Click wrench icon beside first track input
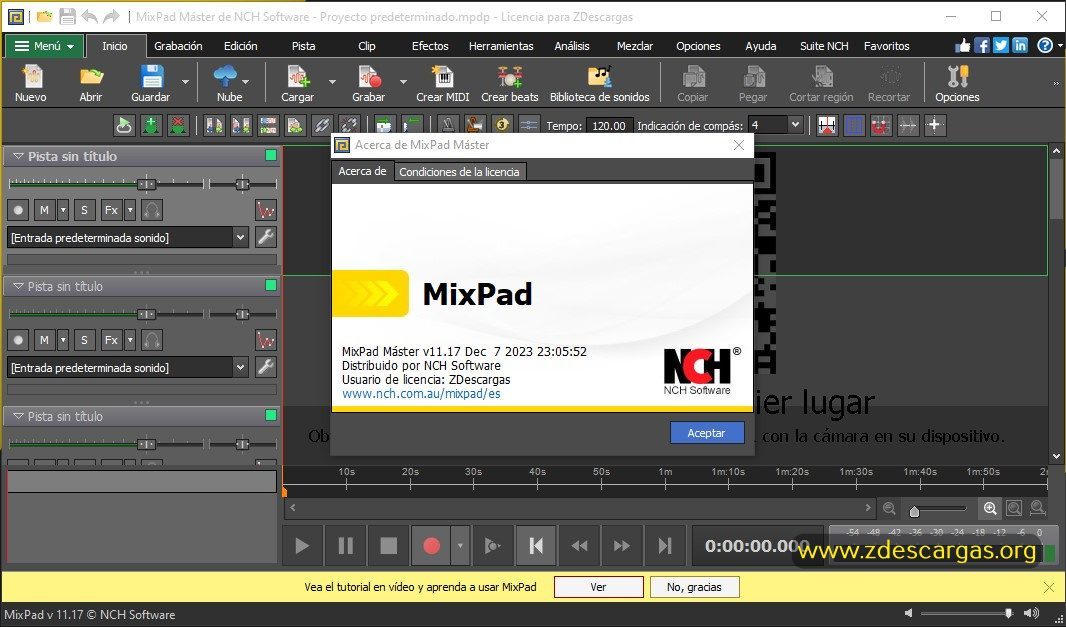The height and width of the screenshot is (627, 1066). click(x=266, y=237)
